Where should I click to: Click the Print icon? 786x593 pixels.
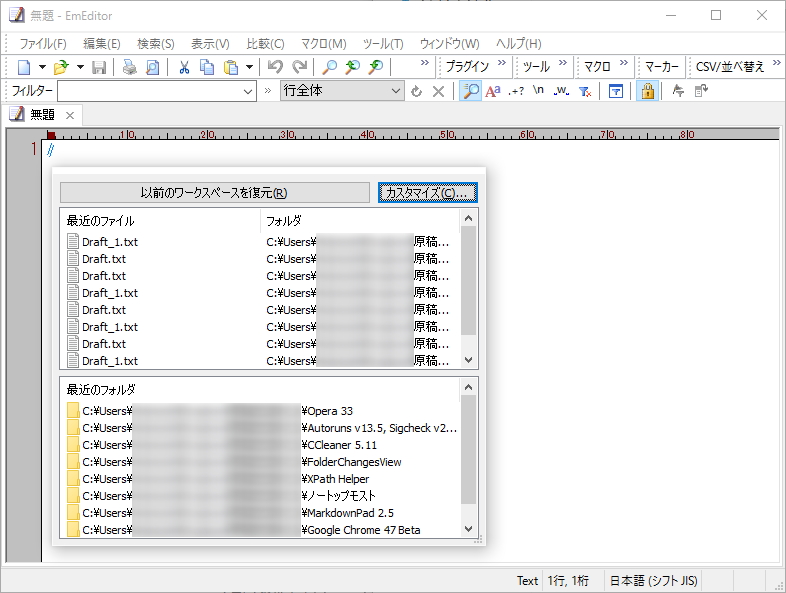(x=130, y=67)
